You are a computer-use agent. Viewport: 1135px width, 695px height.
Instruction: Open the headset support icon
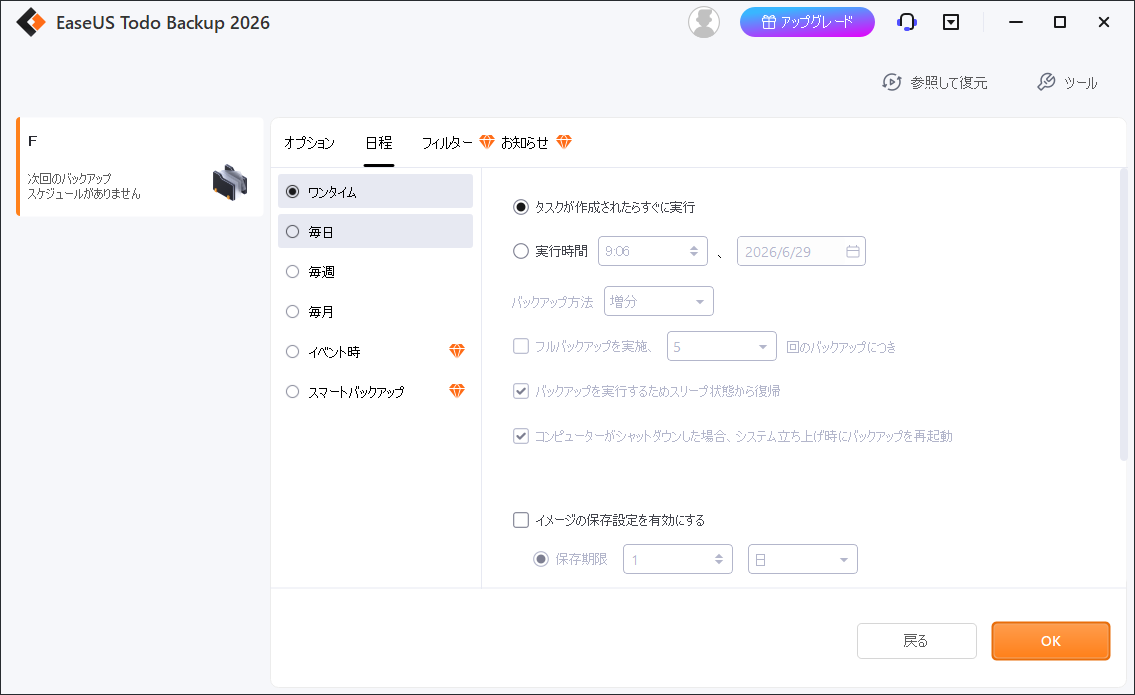pyautogui.click(x=906, y=22)
